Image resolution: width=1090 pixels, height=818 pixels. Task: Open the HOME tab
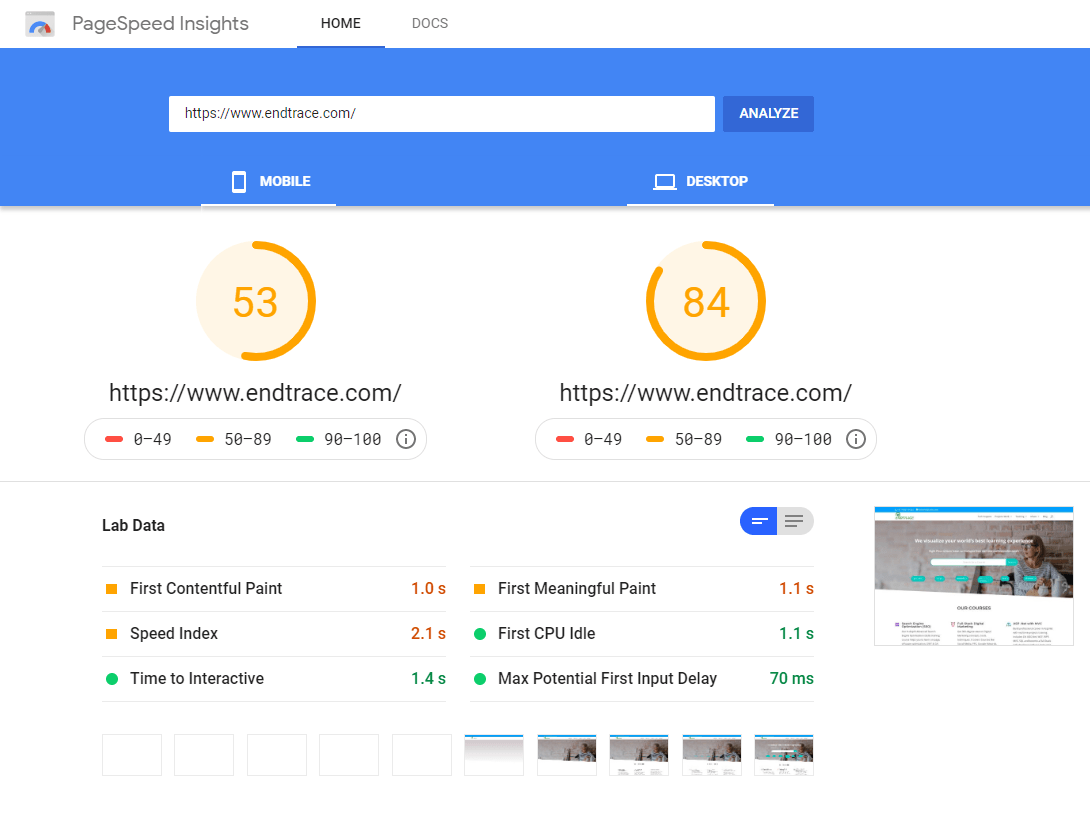click(x=341, y=24)
